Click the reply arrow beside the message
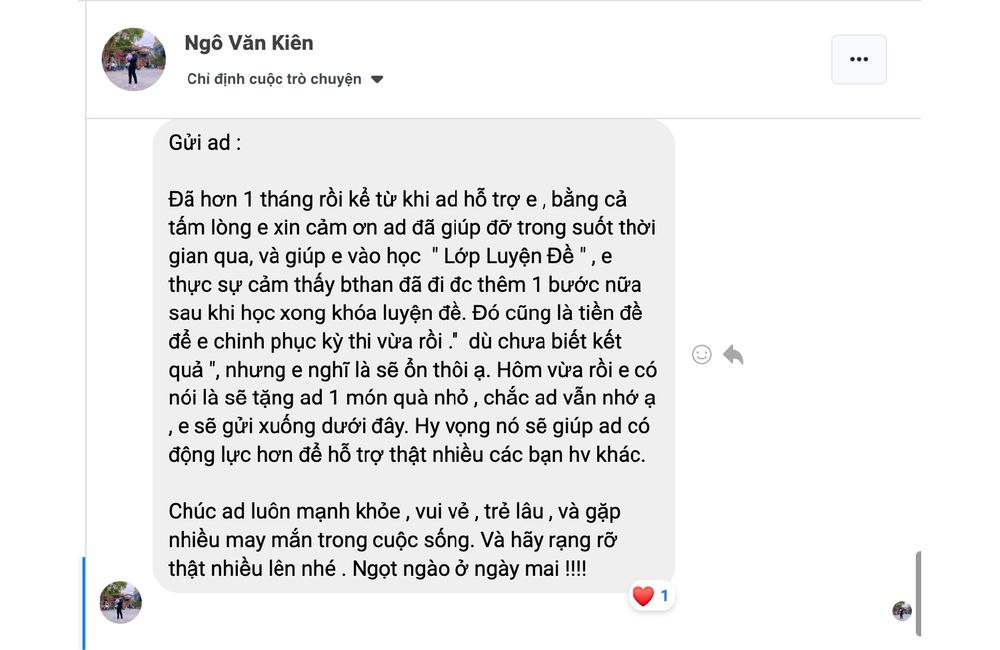Screen dimensions: 1000x650 [x=733, y=354]
